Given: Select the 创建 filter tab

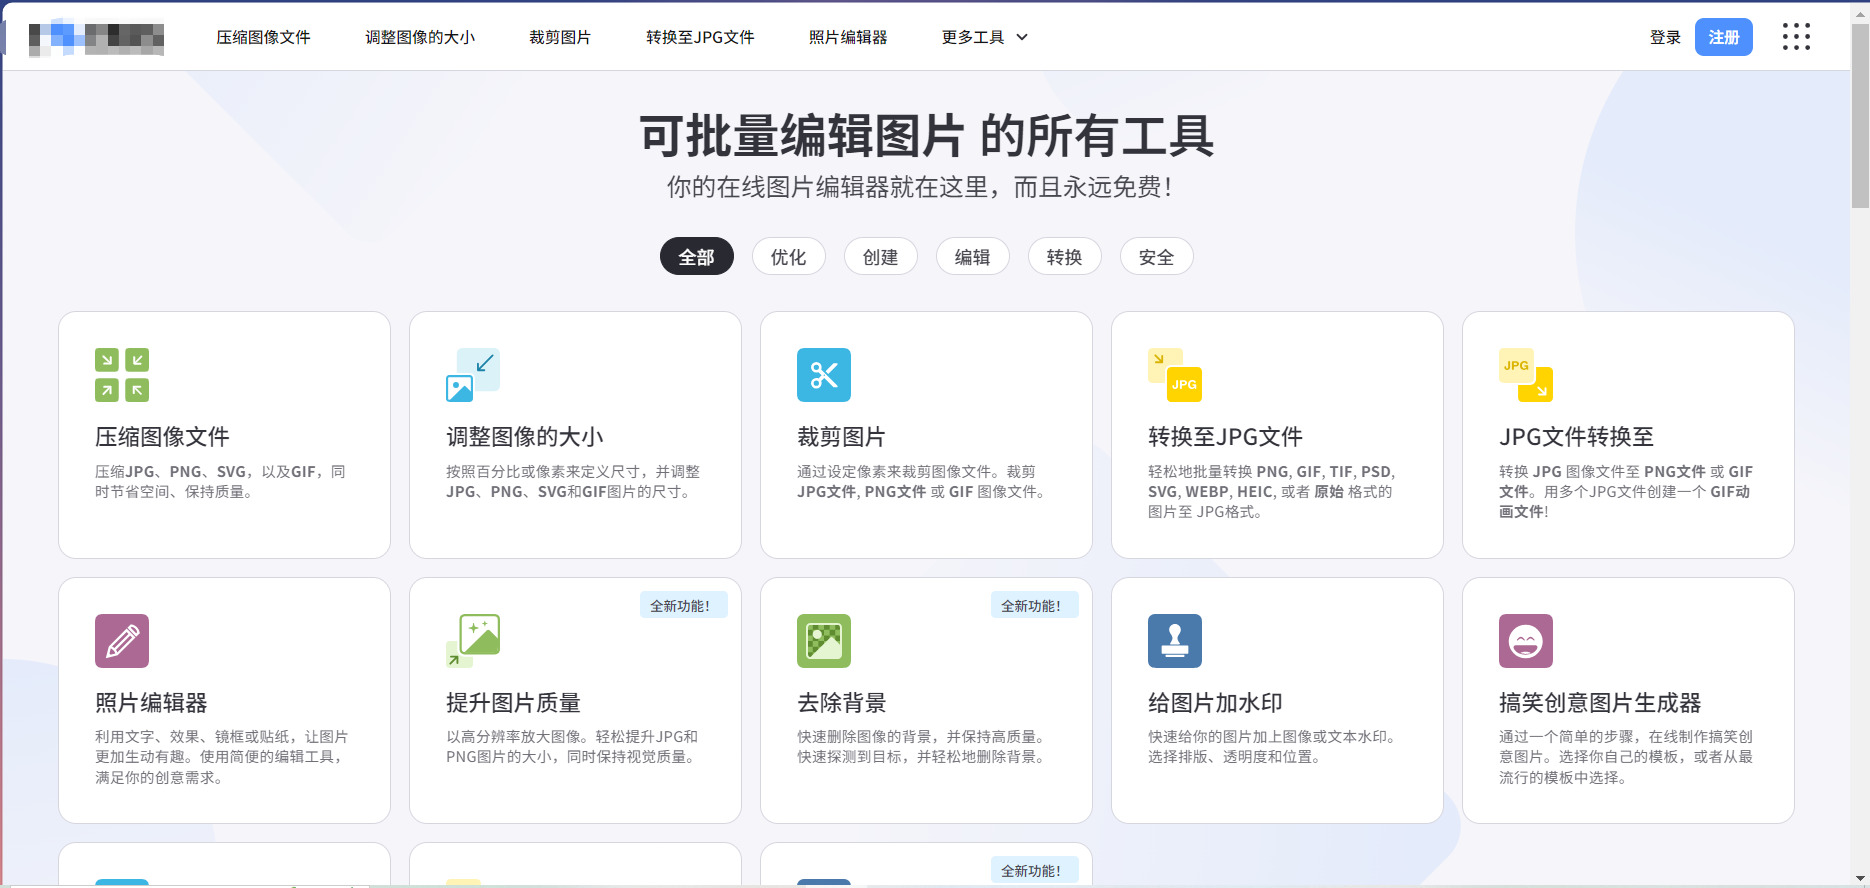Looking at the screenshot, I should pos(881,257).
